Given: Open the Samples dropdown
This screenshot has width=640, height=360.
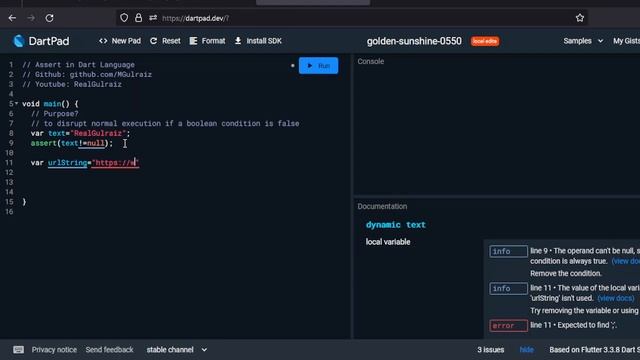Looking at the screenshot, I should point(583,41).
